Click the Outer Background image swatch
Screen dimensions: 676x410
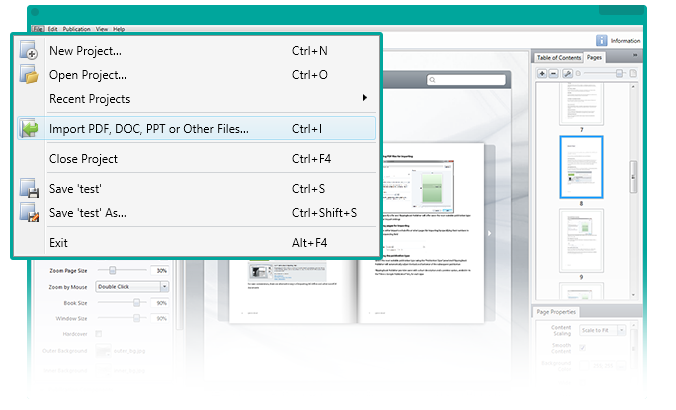[103, 351]
